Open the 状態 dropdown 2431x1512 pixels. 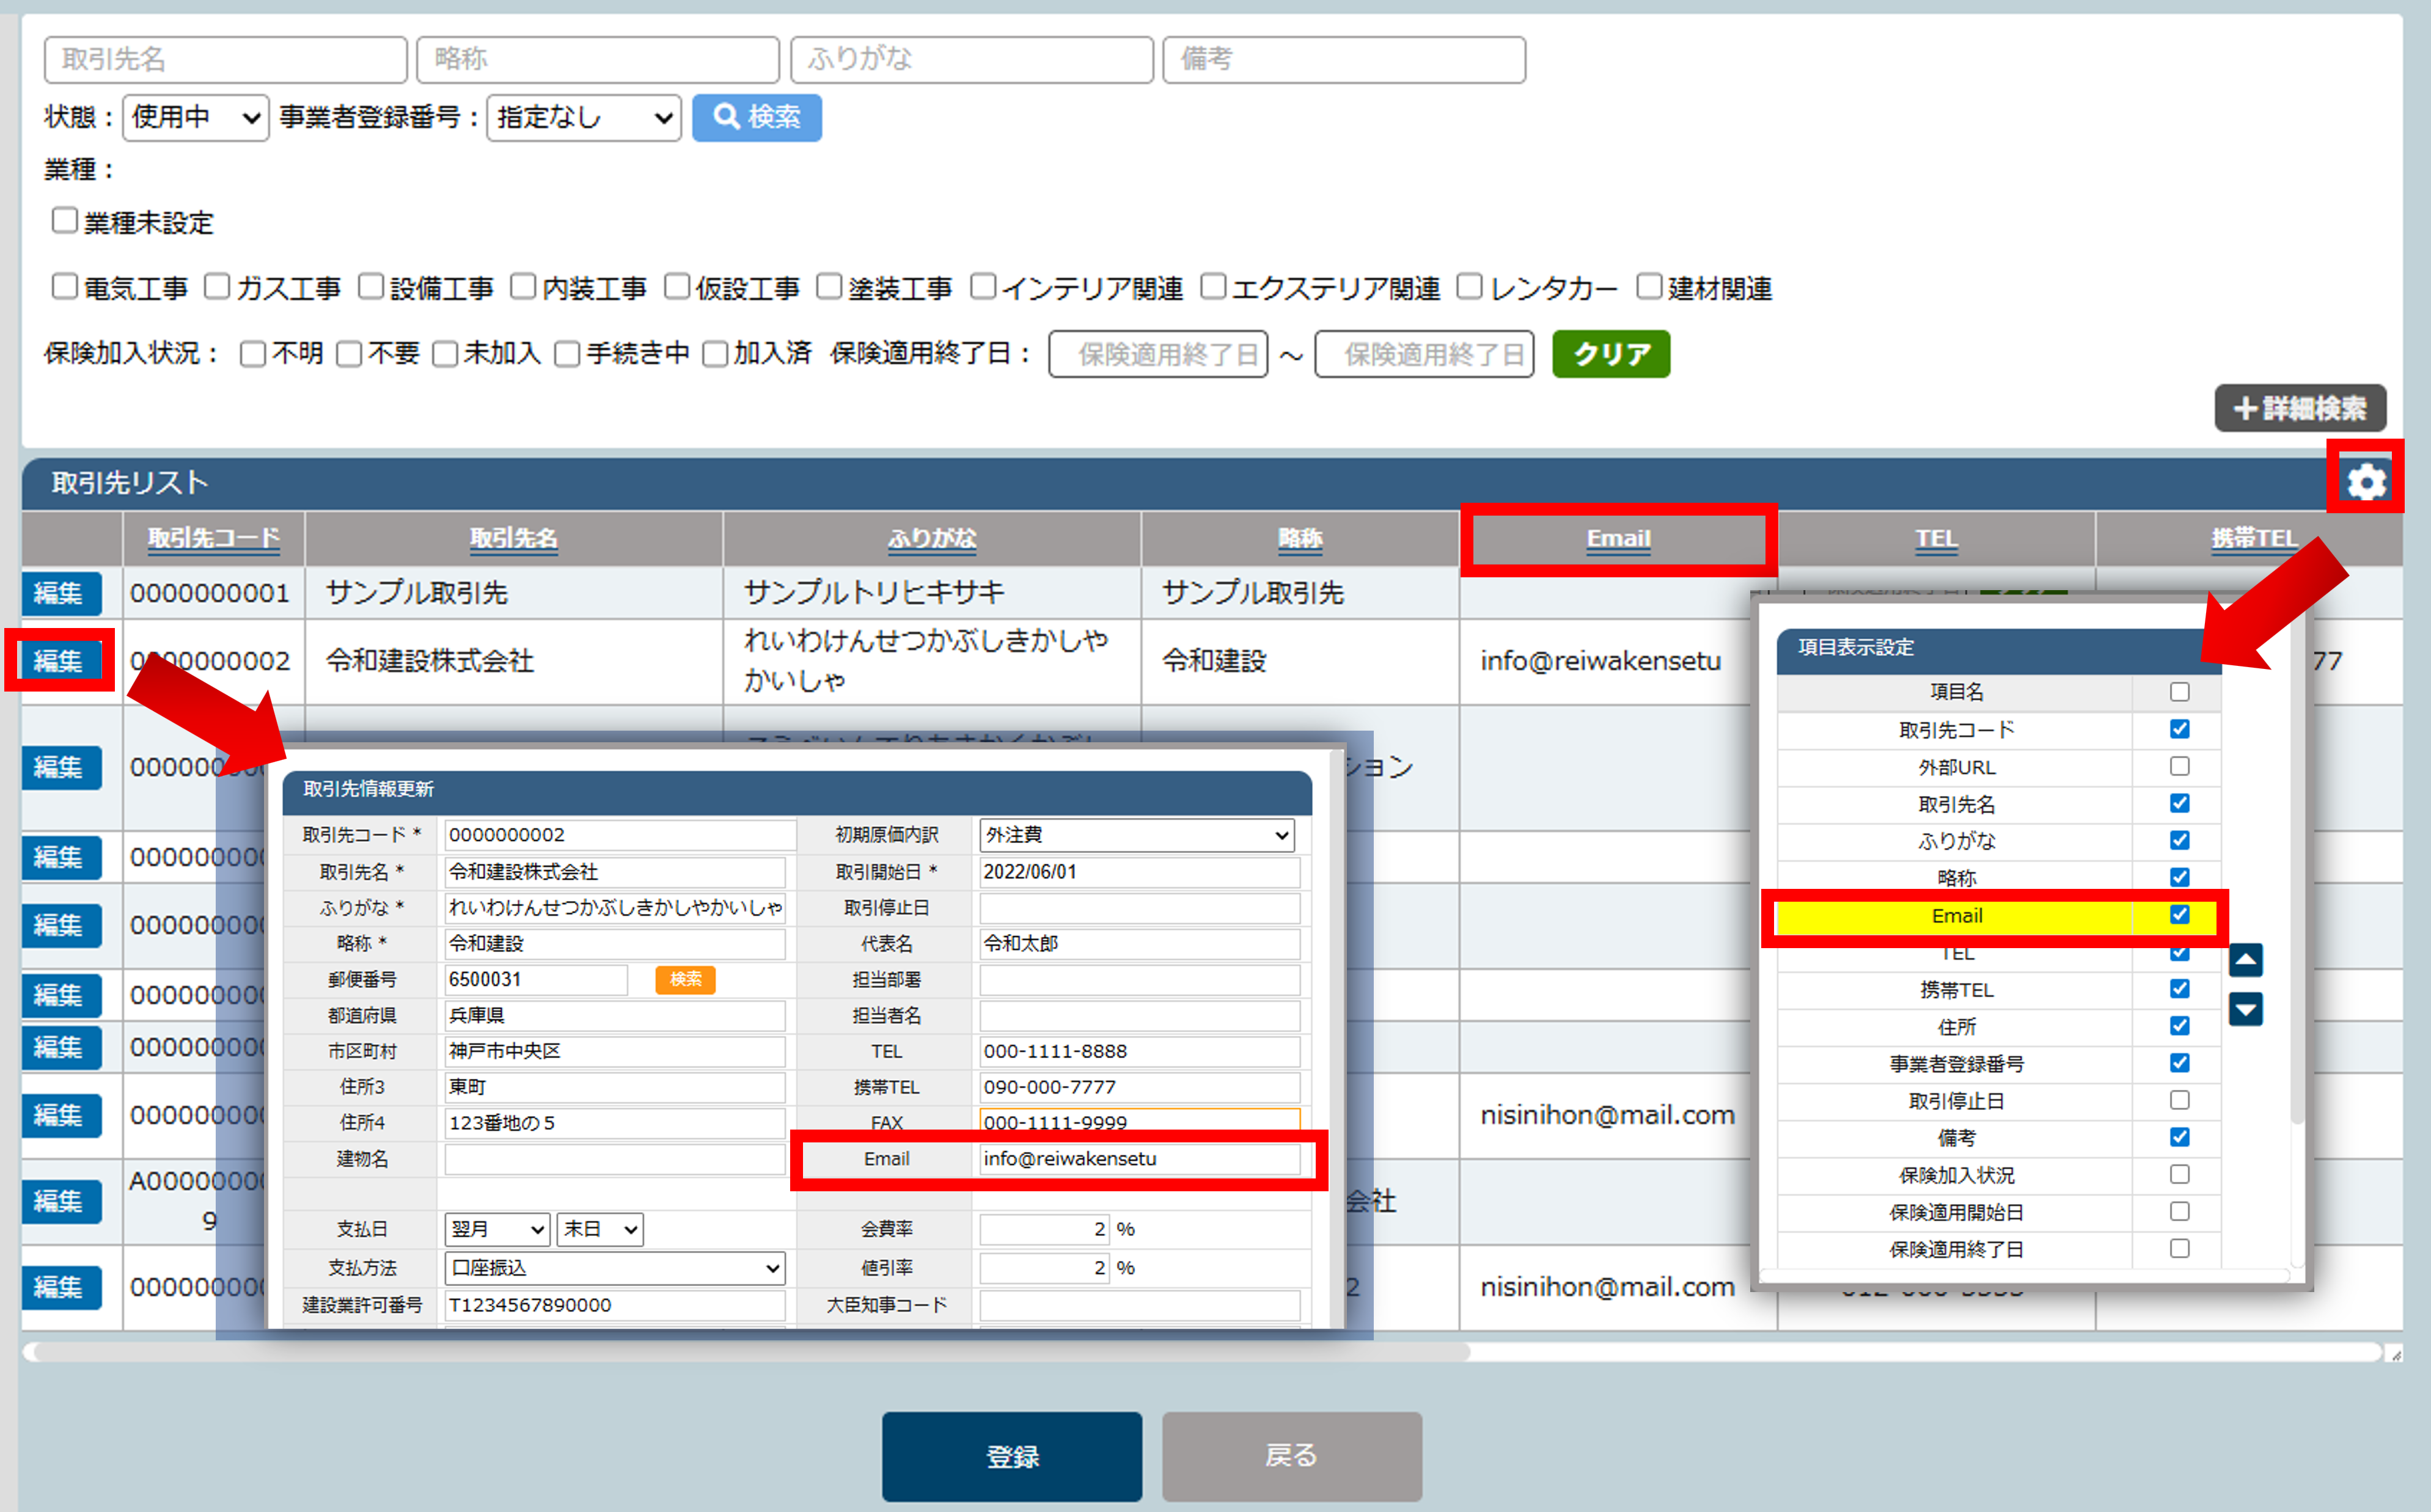tap(195, 118)
